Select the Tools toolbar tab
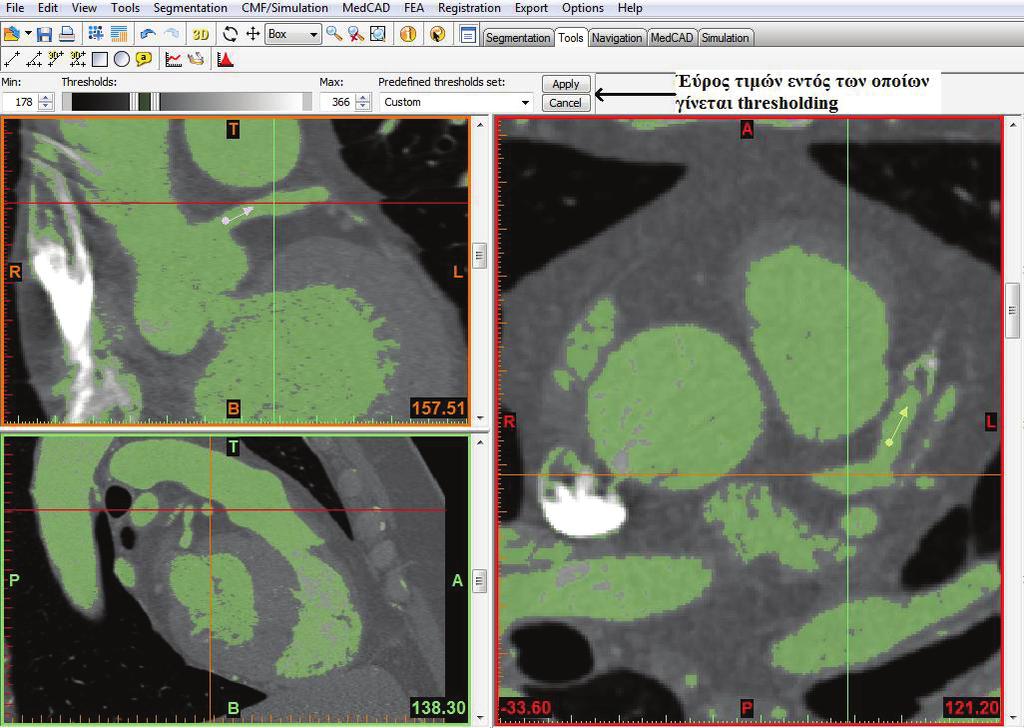 point(571,37)
